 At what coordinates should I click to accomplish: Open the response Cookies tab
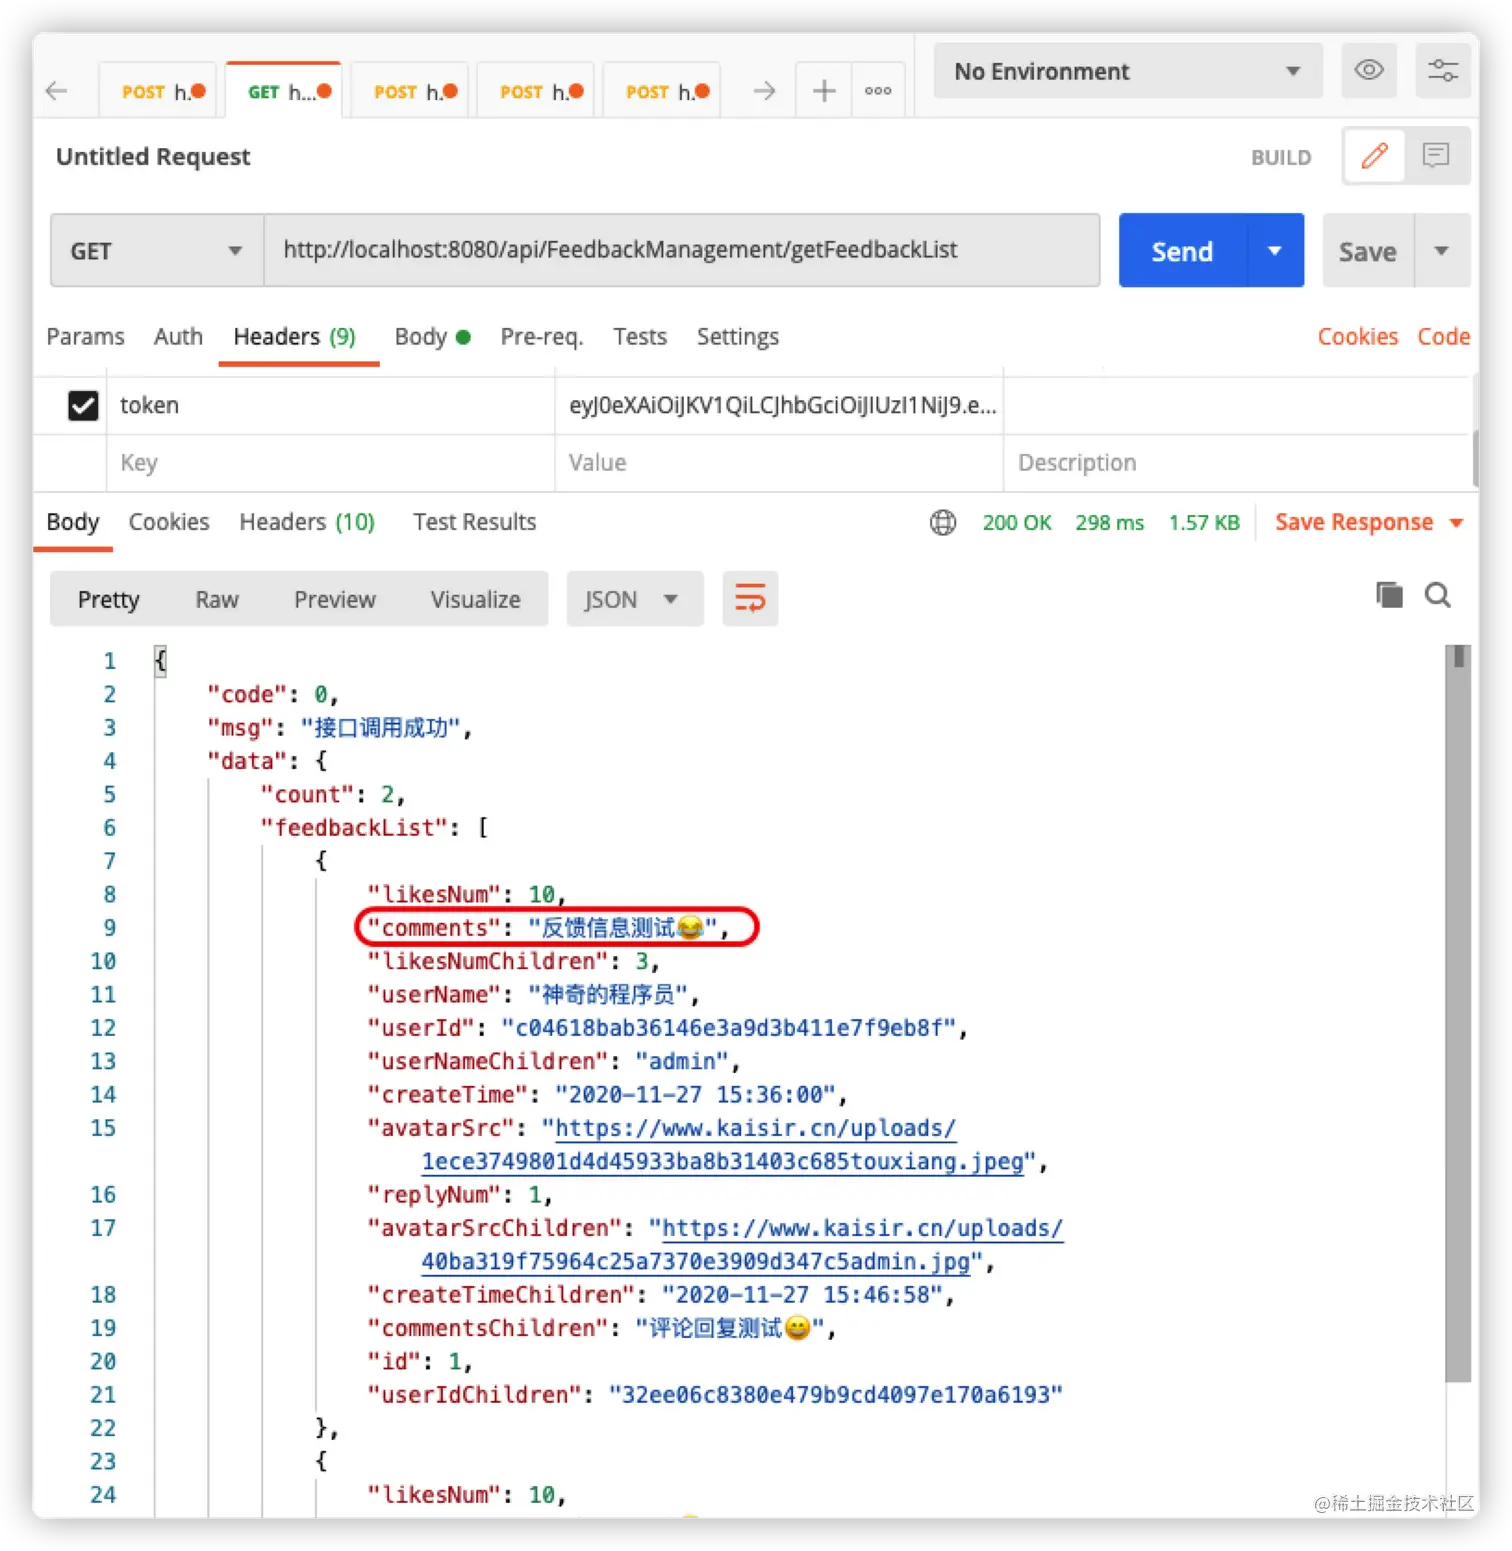point(169,522)
